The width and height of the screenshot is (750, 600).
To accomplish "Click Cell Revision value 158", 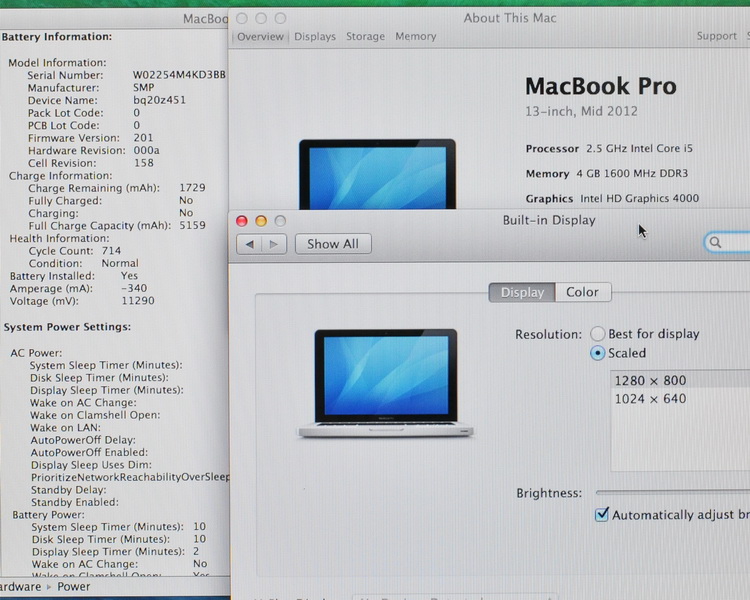I will coord(143,163).
